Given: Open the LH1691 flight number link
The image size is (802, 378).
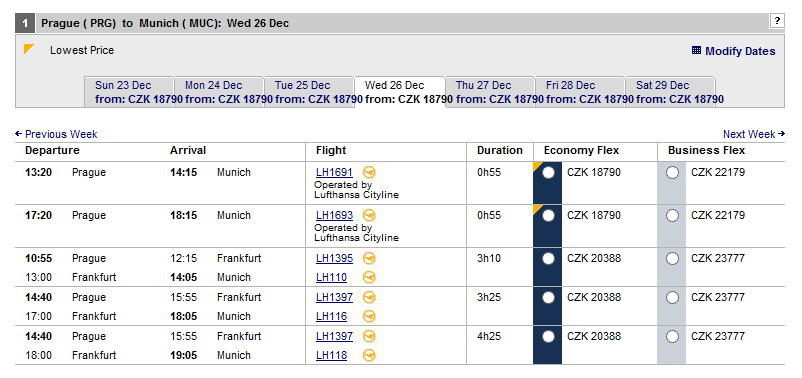Looking at the screenshot, I should [335, 172].
